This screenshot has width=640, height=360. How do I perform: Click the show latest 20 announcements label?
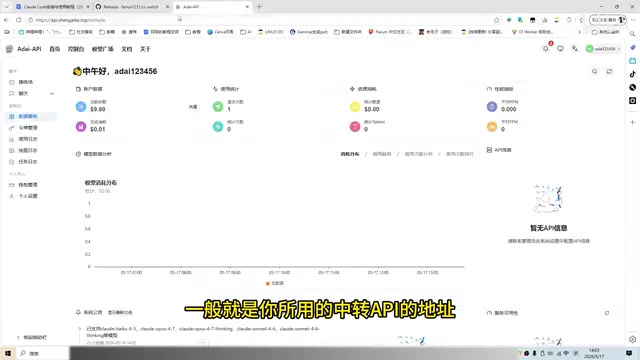120,313
